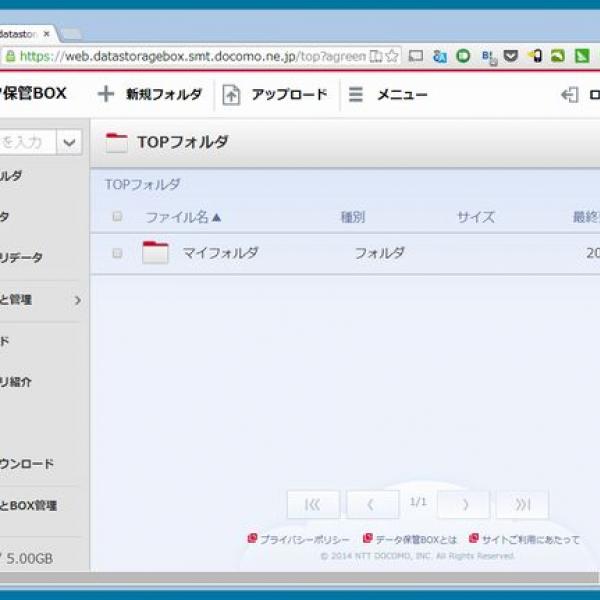
Task: Go to previous page button
Action: pyautogui.click(x=372, y=505)
